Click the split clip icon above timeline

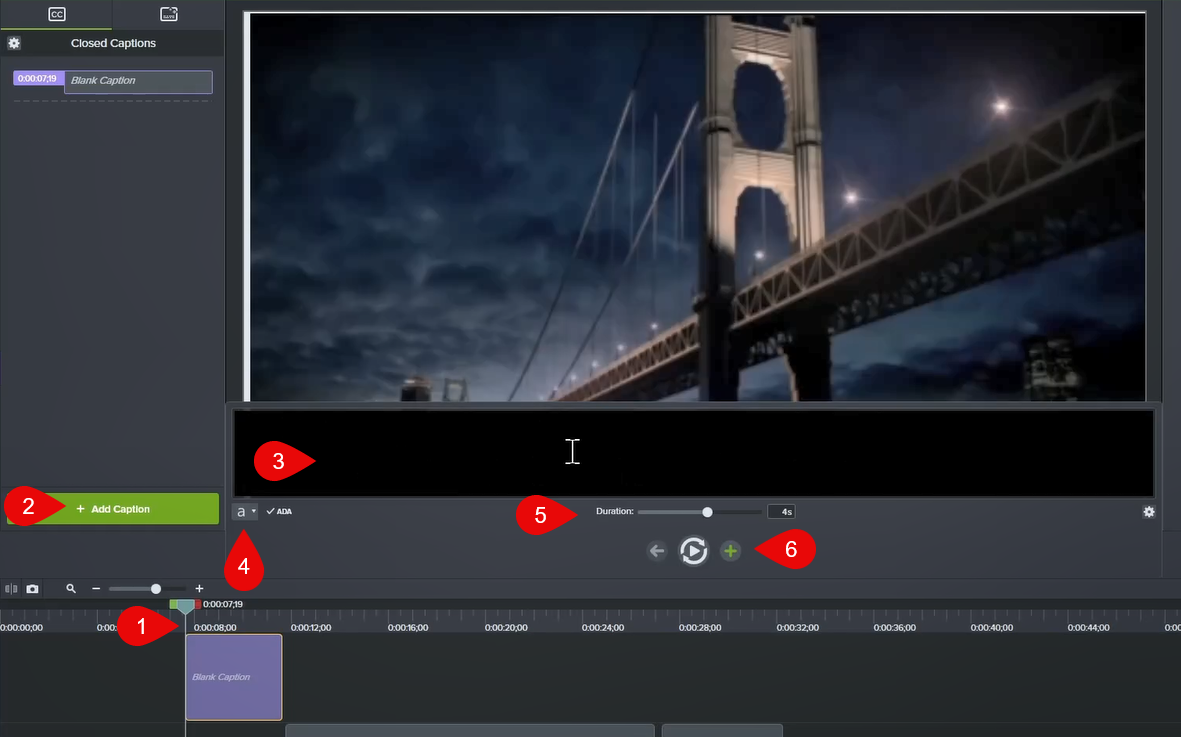pos(12,589)
